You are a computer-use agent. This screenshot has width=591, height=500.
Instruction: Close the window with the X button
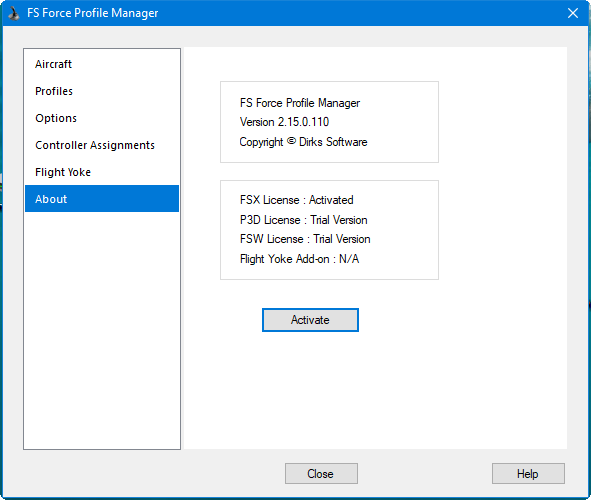coord(573,13)
